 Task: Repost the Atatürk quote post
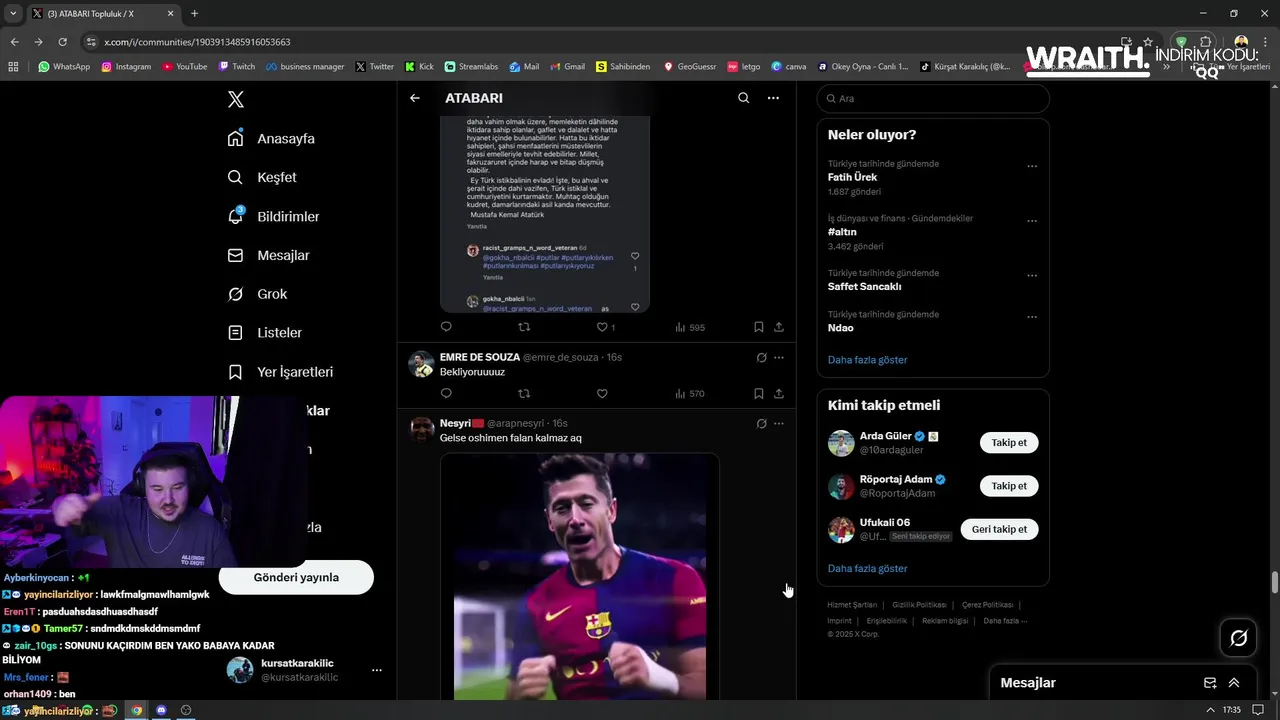[523, 327]
